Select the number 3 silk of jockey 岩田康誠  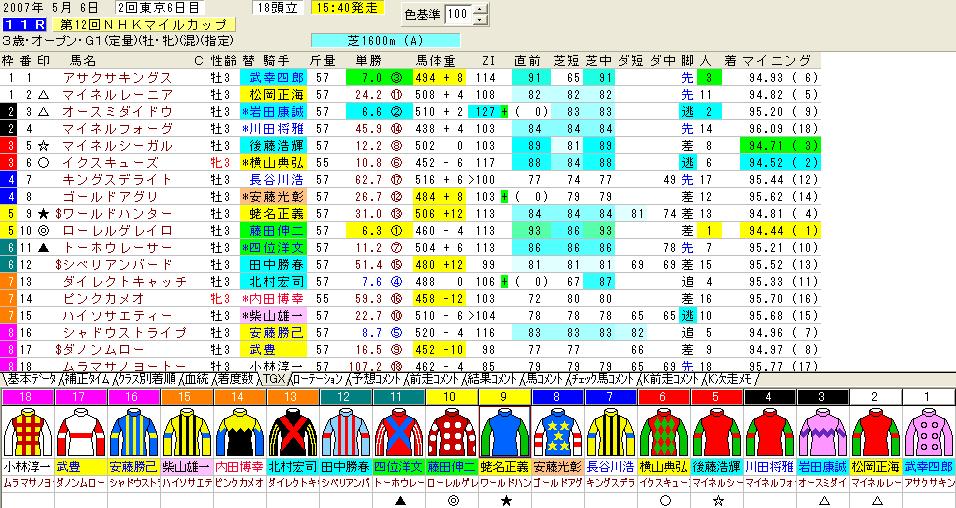click(822, 432)
